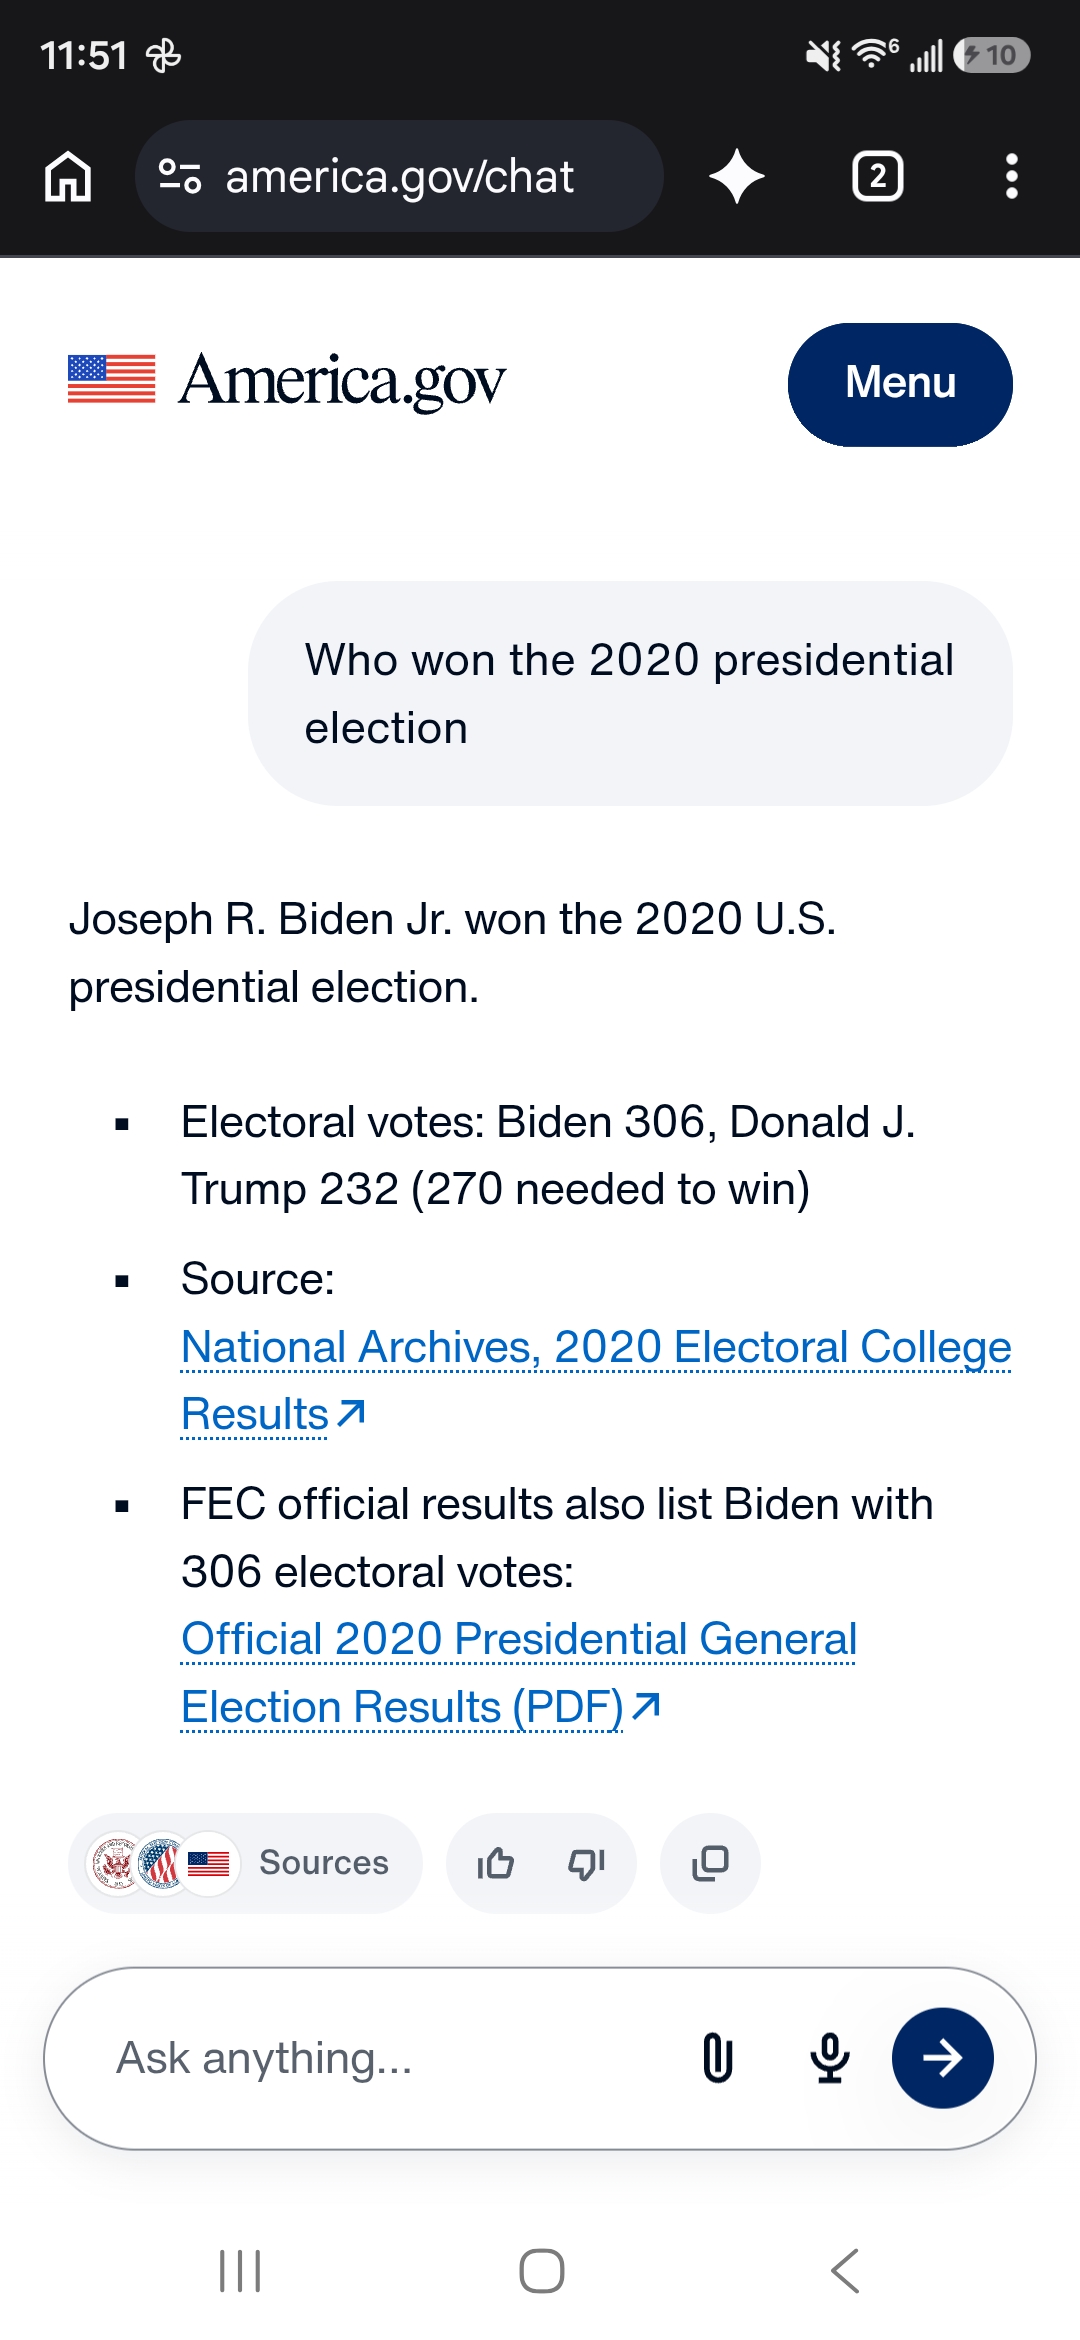Give the answer a thumbs down

point(587,1863)
